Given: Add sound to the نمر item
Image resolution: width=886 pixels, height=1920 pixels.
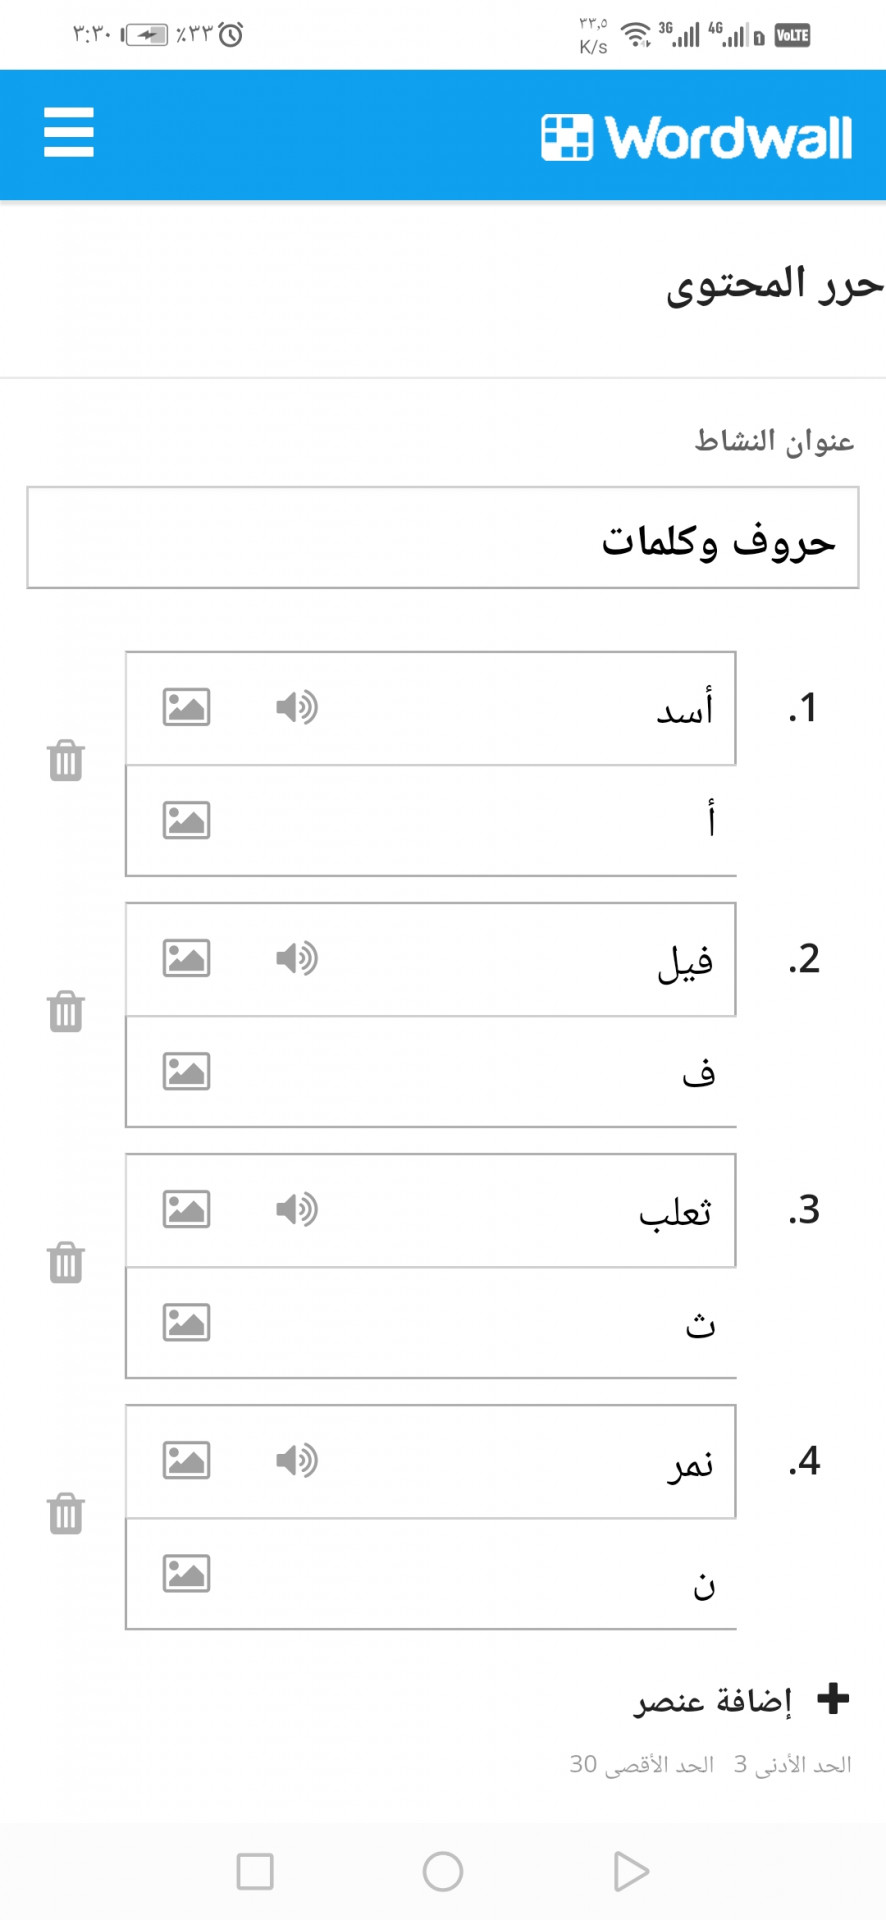Looking at the screenshot, I should click(x=297, y=1460).
